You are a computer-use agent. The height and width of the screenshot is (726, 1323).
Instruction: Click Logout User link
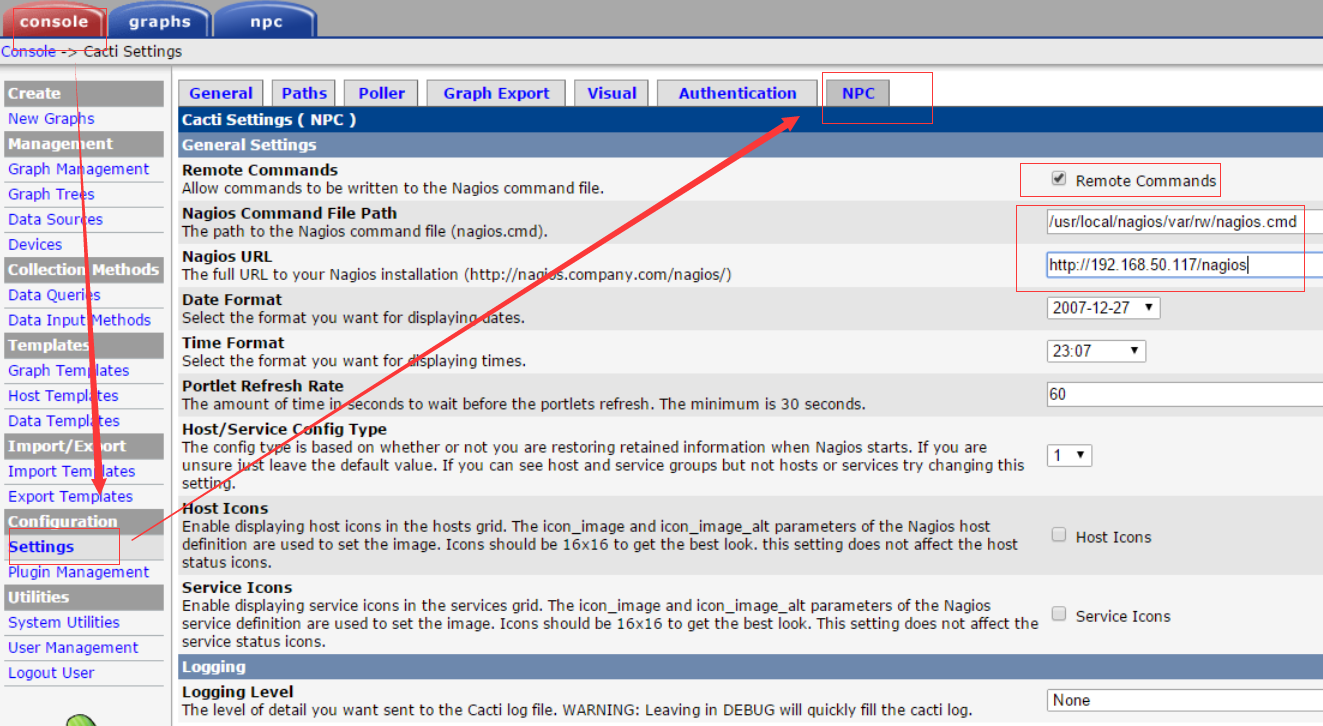point(51,673)
